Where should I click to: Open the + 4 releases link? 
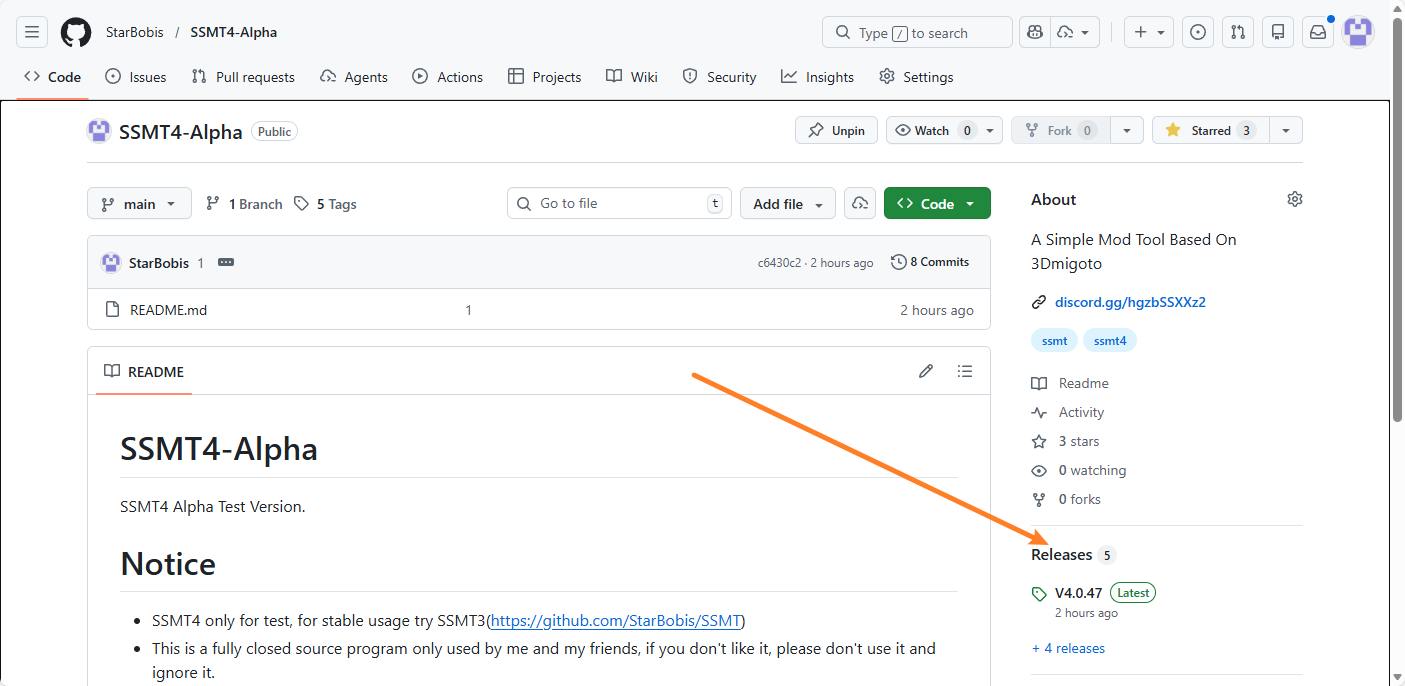point(1068,648)
